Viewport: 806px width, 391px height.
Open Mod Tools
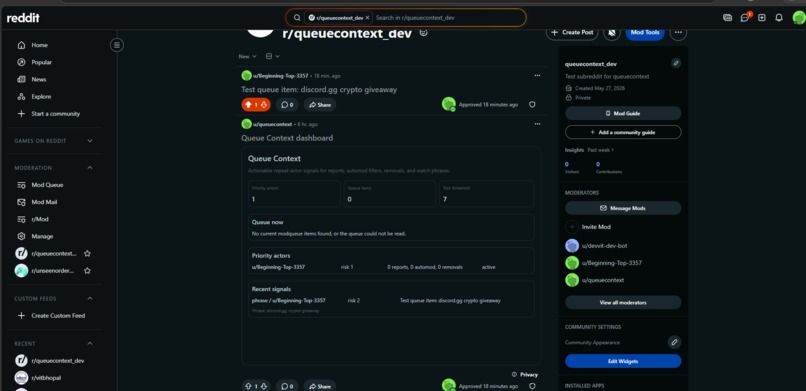pyautogui.click(x=645, y=32)
